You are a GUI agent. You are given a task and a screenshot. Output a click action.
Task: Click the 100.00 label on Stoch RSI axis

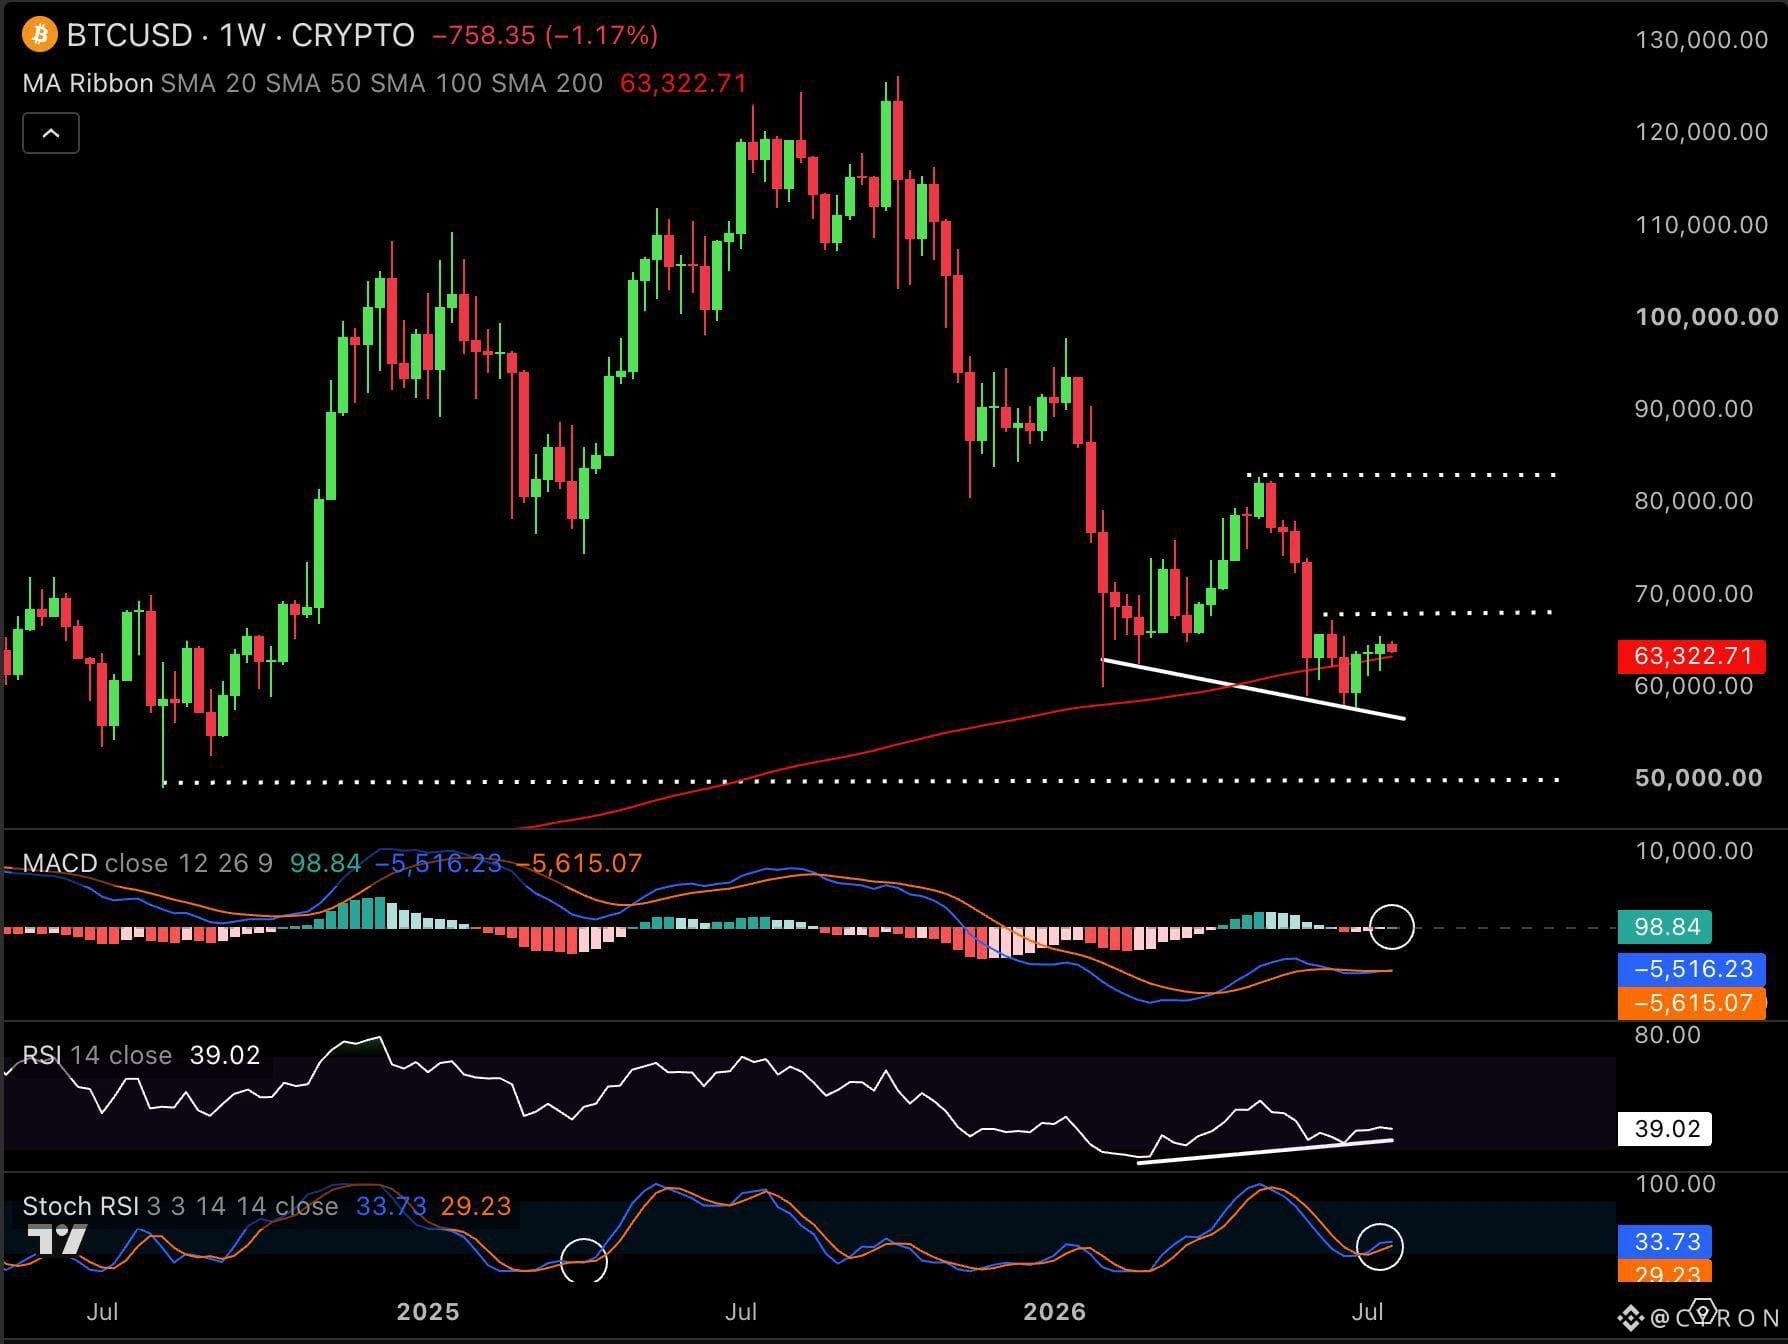point(1675,1184)
